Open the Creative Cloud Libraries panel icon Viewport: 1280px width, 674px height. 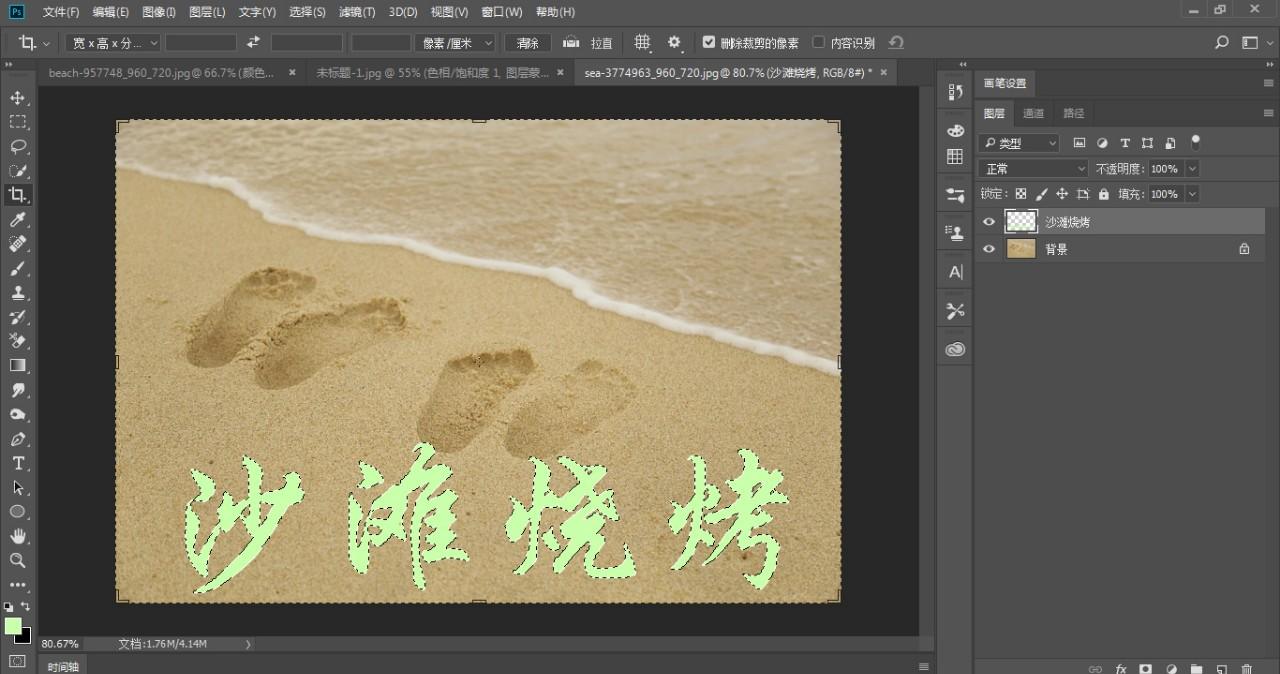click(x=955, y=349)
